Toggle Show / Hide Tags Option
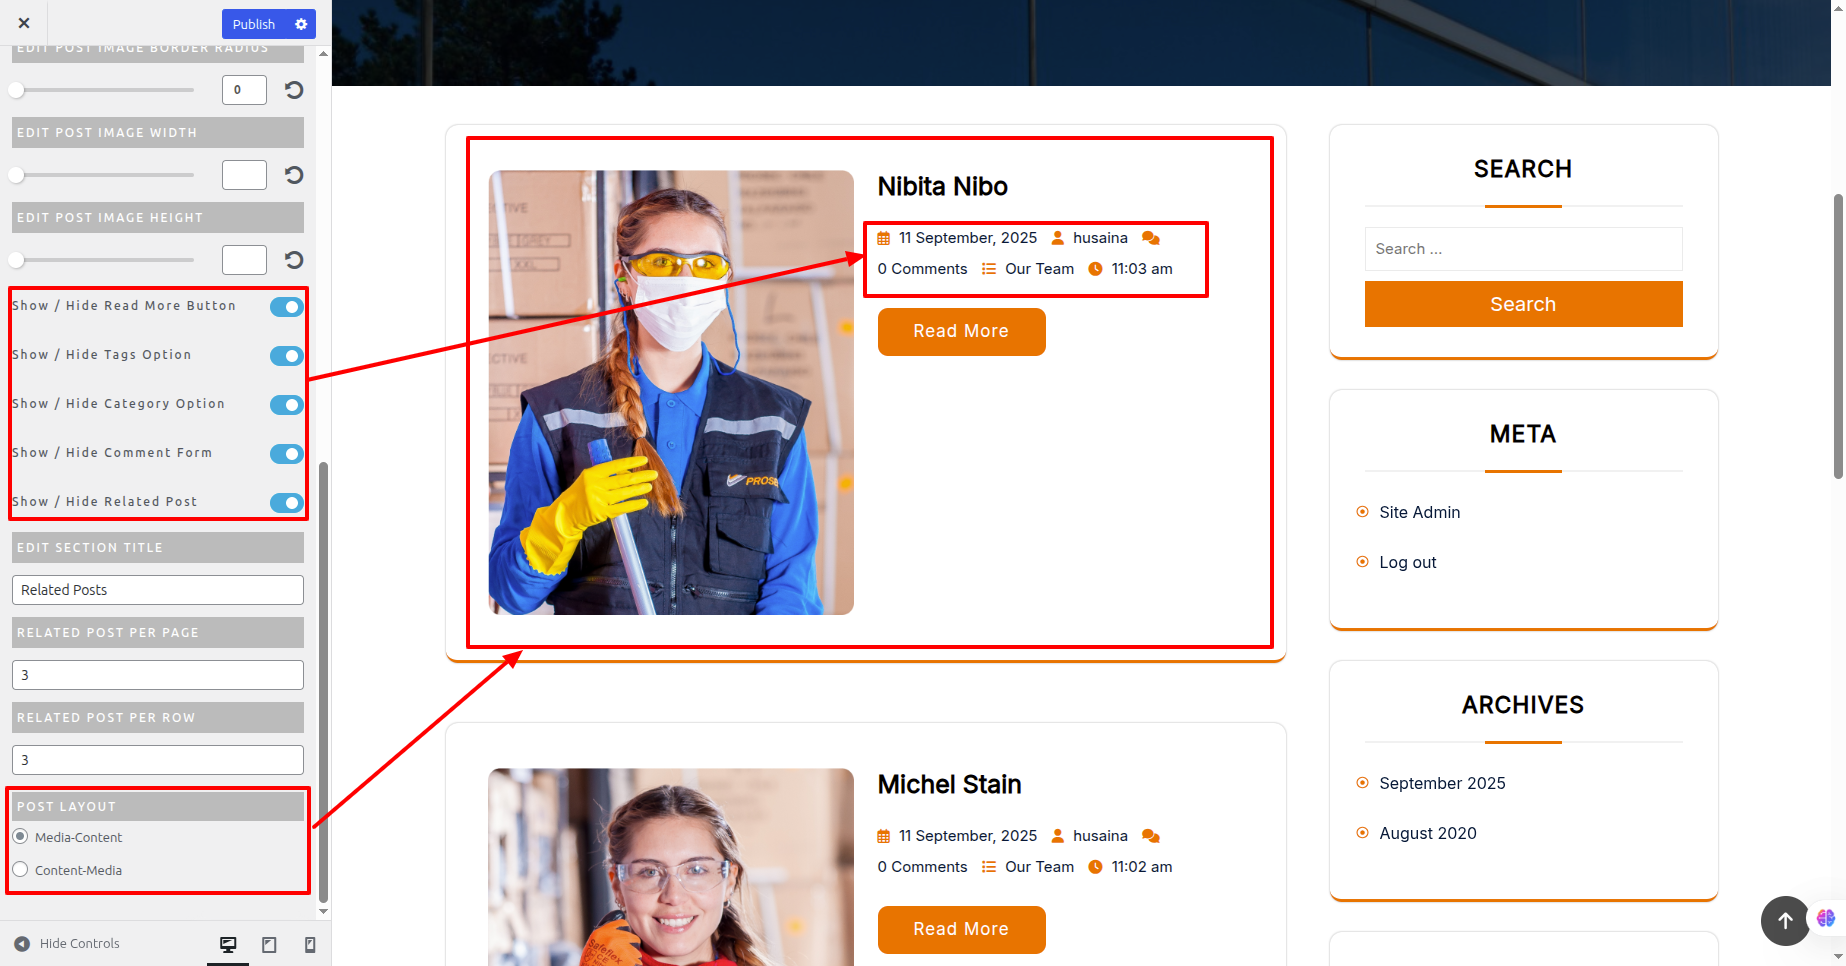 pos(287,356)
